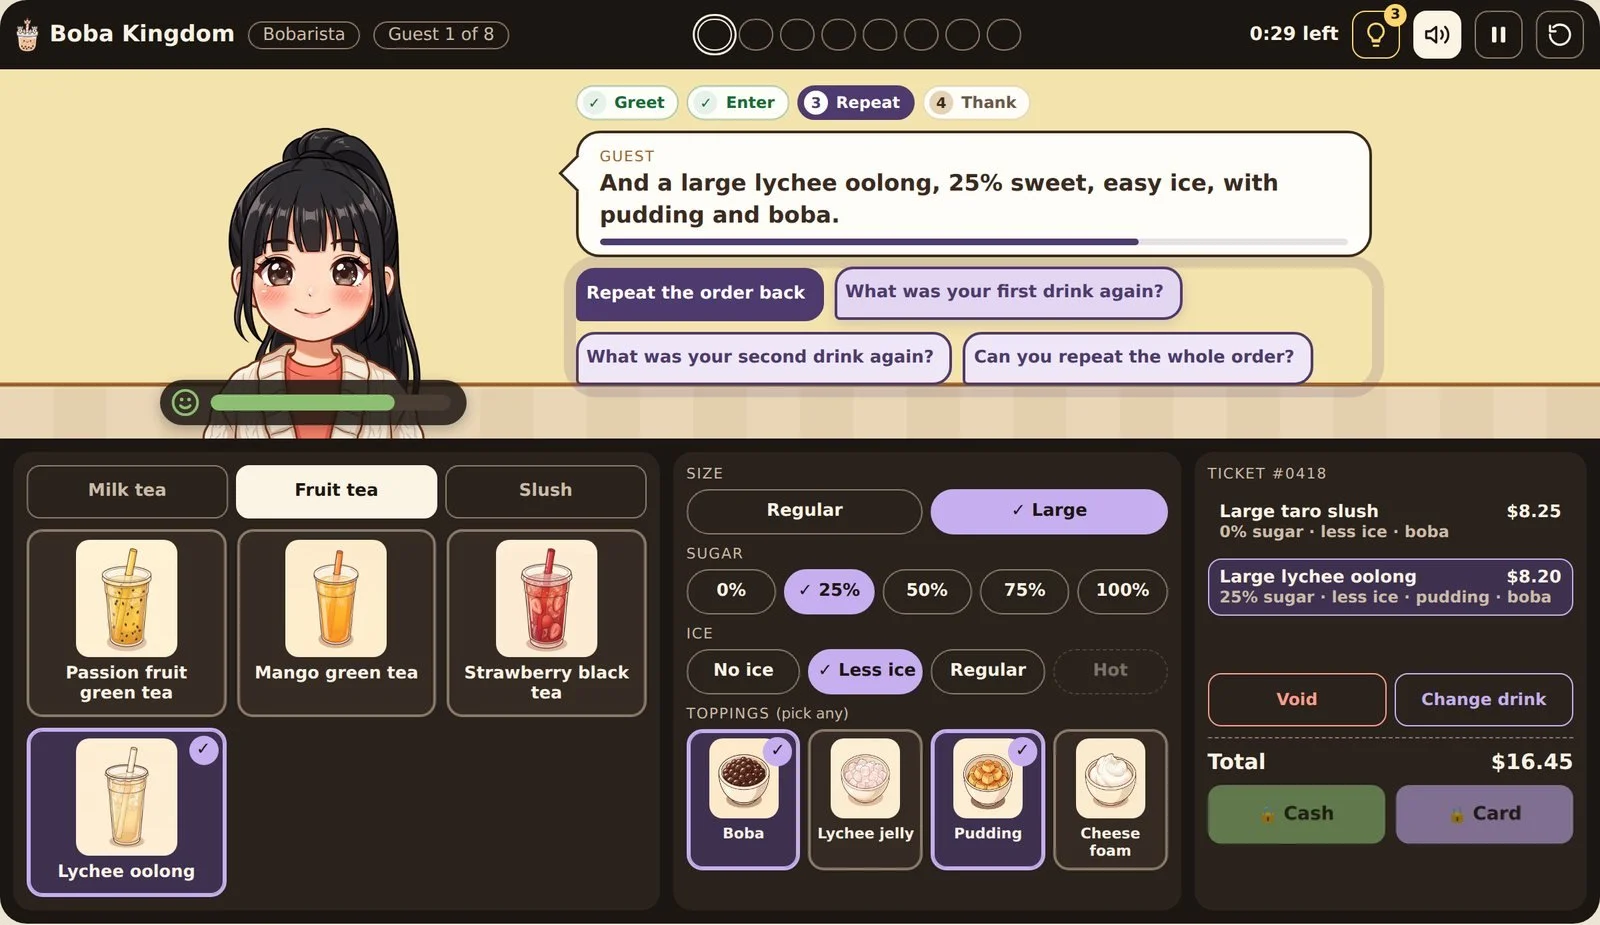Image resolution: width=1600 pixels, height=925 pixels.
Task: Click the Boba Kingdom logo icon
Action: (27, 35)
